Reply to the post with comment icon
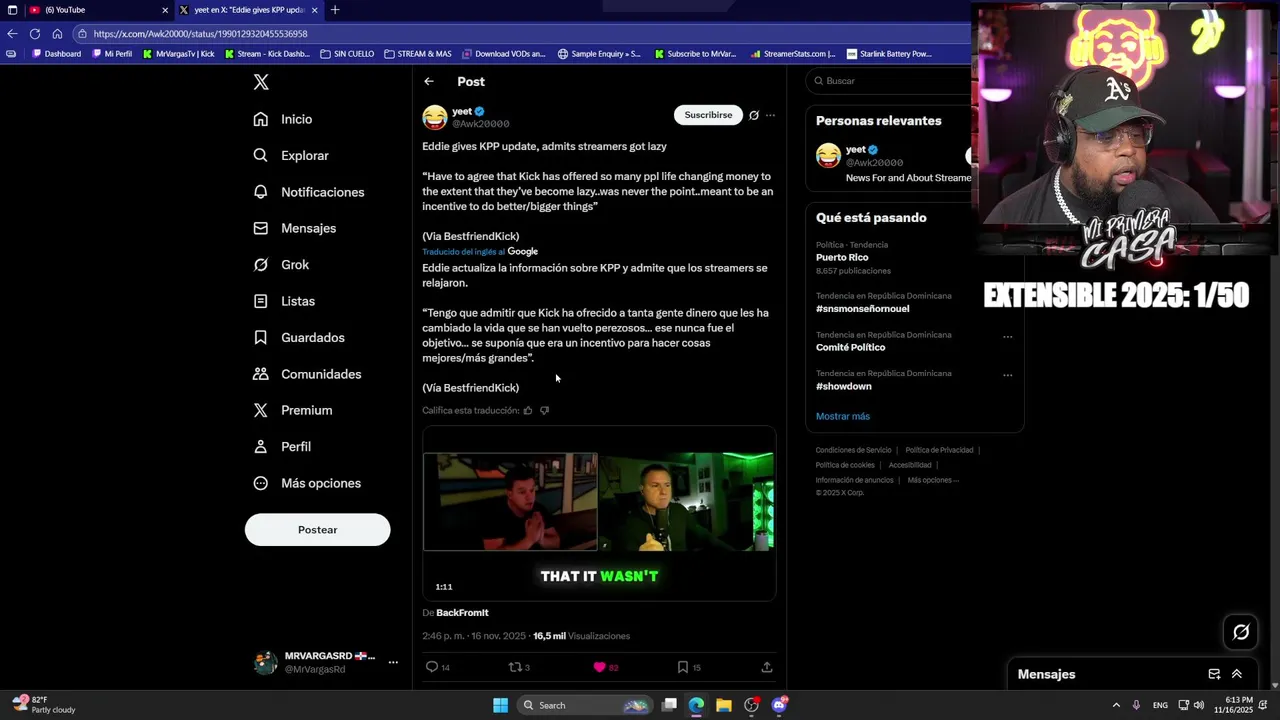 click(432, 667)
